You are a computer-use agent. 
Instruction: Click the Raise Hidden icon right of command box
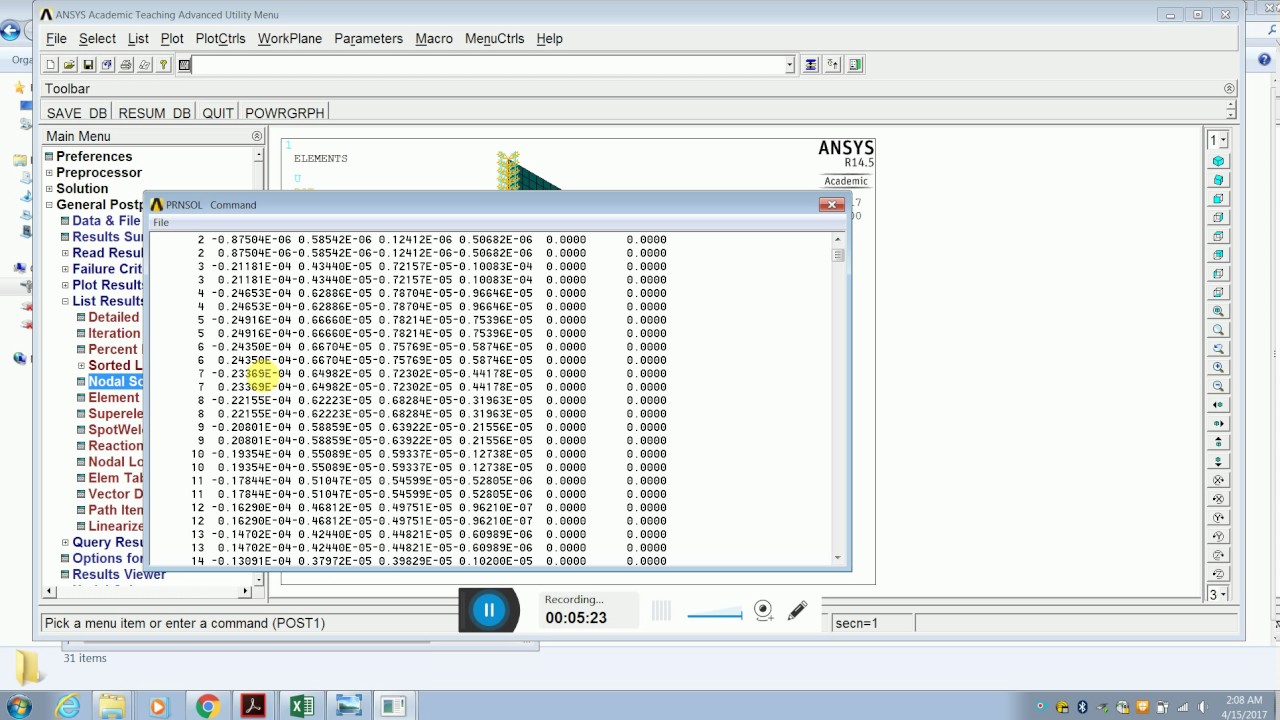810,65
